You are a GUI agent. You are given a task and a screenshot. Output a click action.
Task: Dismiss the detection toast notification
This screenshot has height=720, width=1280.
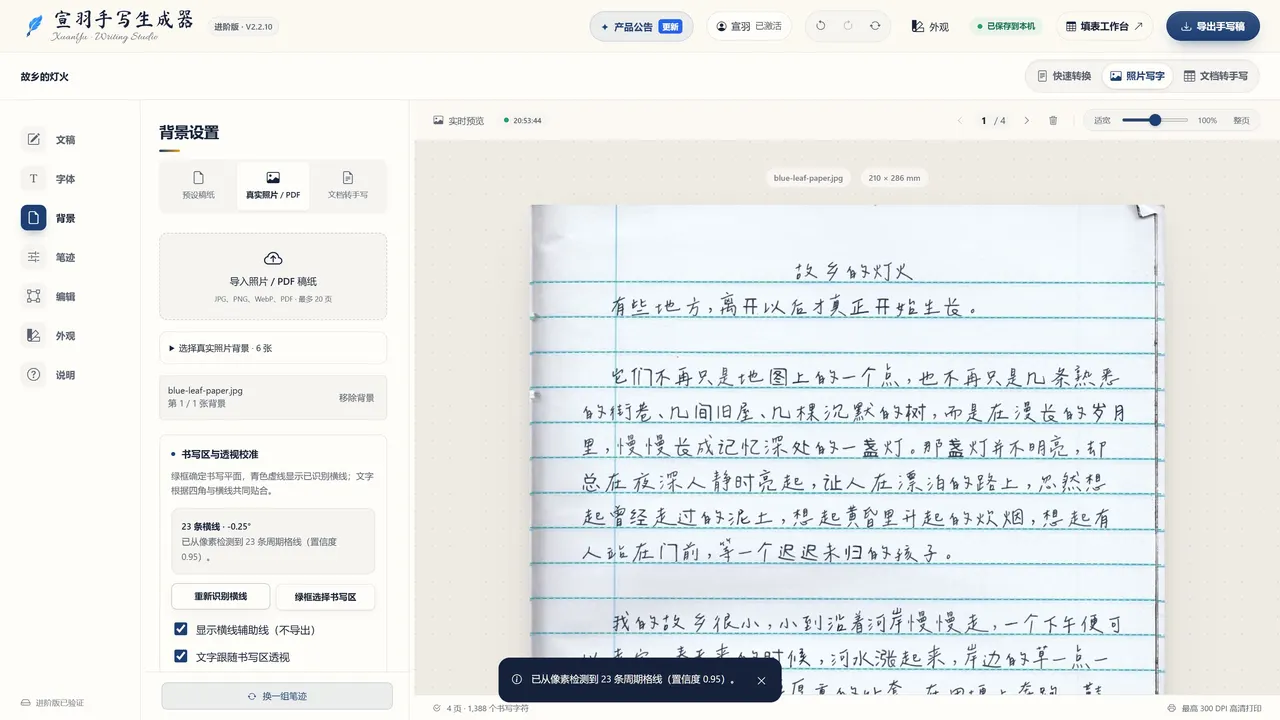click(x=761, y=680)
